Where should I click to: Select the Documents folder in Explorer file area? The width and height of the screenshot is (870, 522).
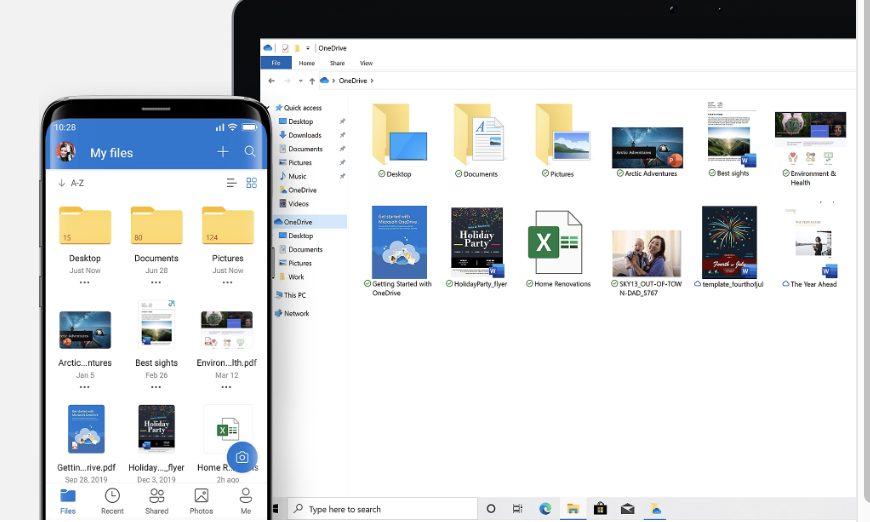(480, 141)
